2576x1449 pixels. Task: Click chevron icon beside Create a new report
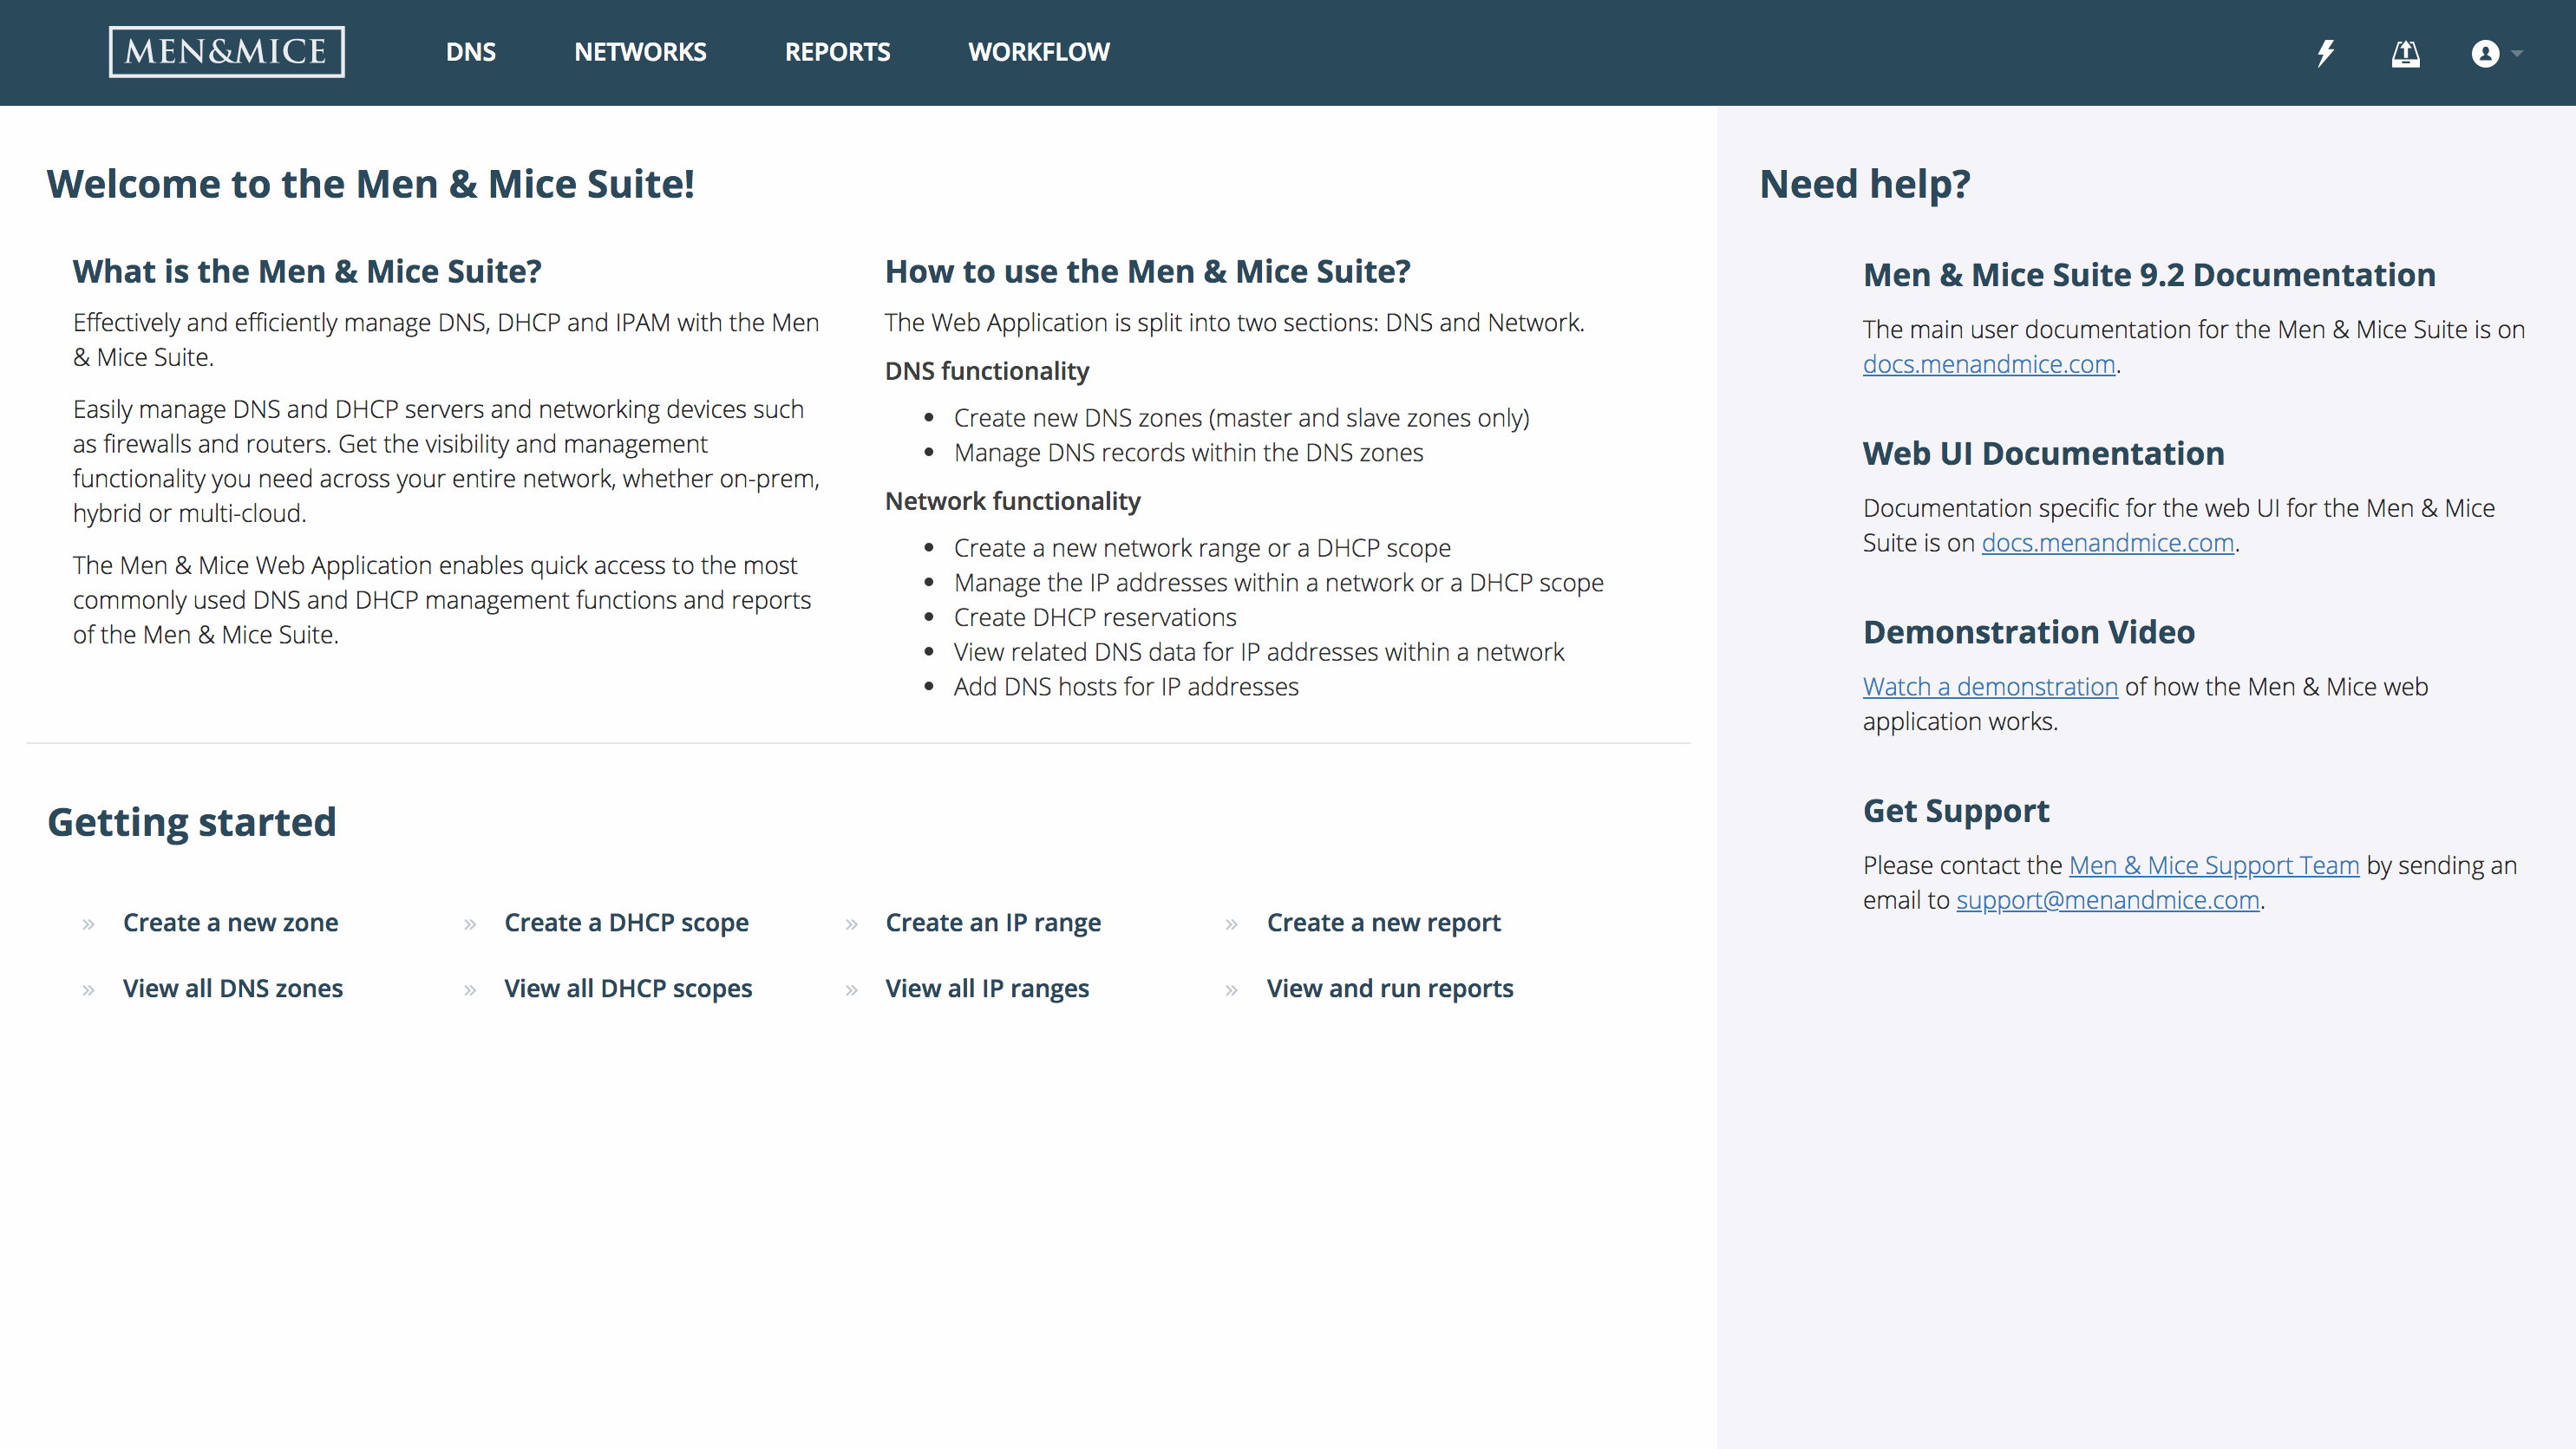point(1231,924)
